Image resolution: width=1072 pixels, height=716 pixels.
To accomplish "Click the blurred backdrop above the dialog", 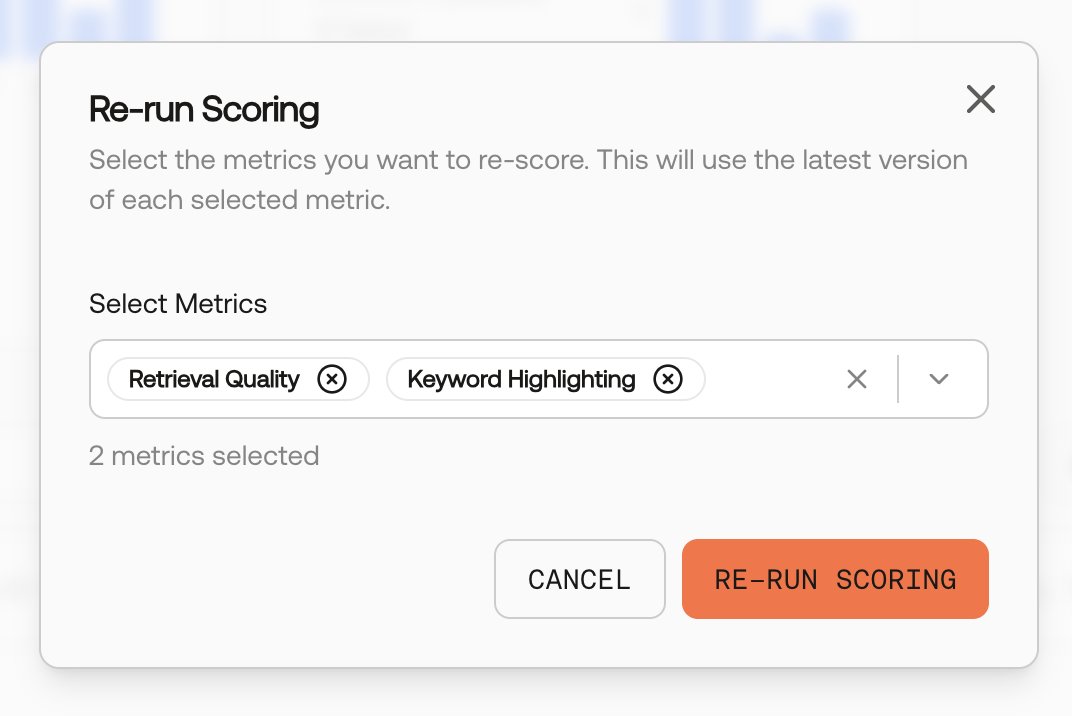I will tap(536, 19).
